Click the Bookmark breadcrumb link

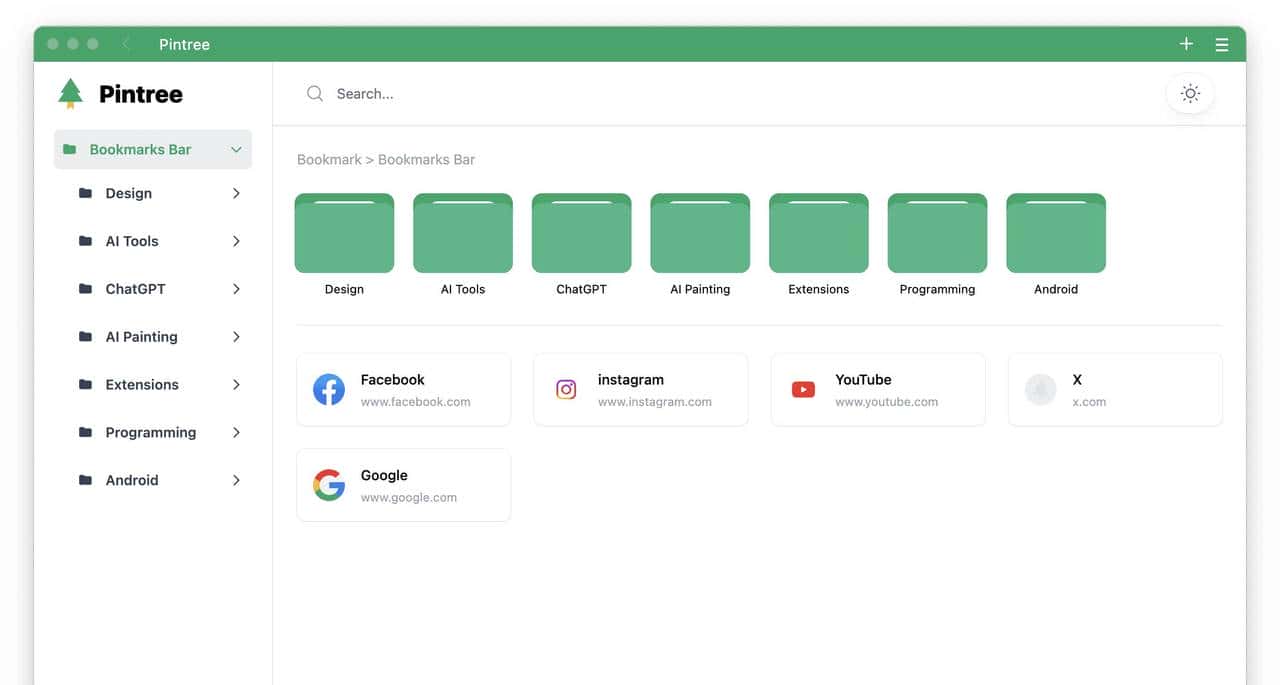tap(328, 160)
